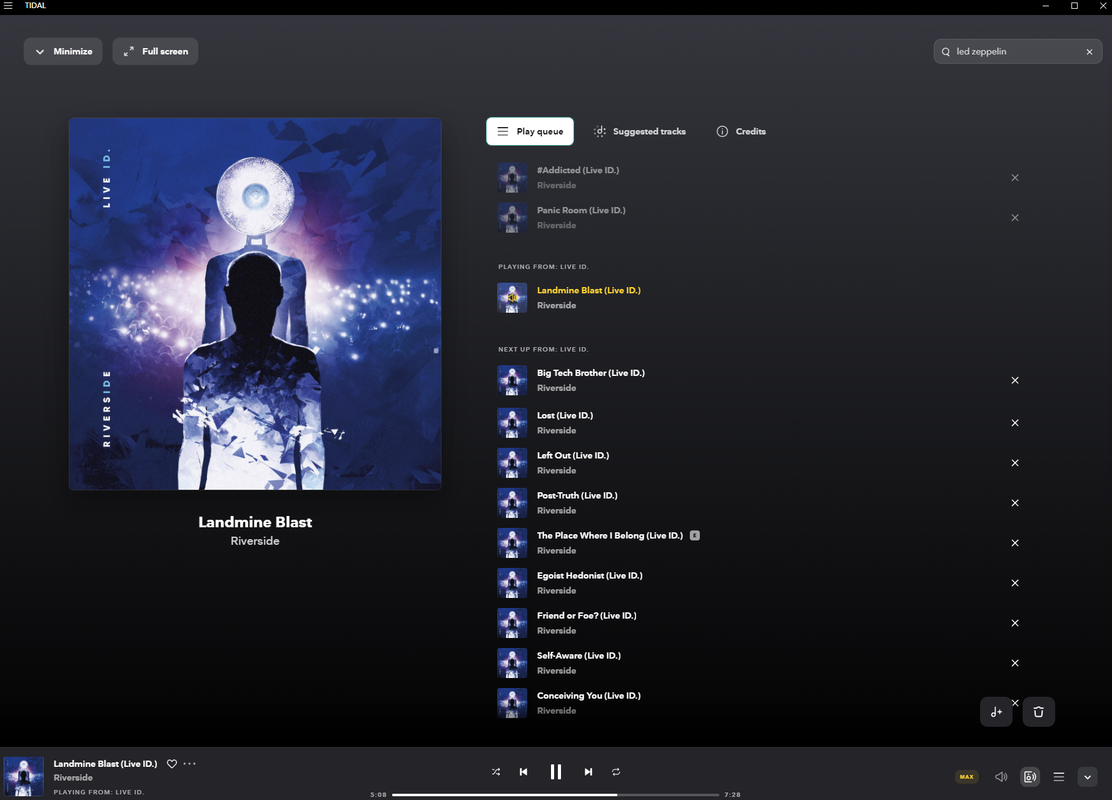
Task: Remove #Addicted (Live ID.) from queue
Action: point(1015,178)
